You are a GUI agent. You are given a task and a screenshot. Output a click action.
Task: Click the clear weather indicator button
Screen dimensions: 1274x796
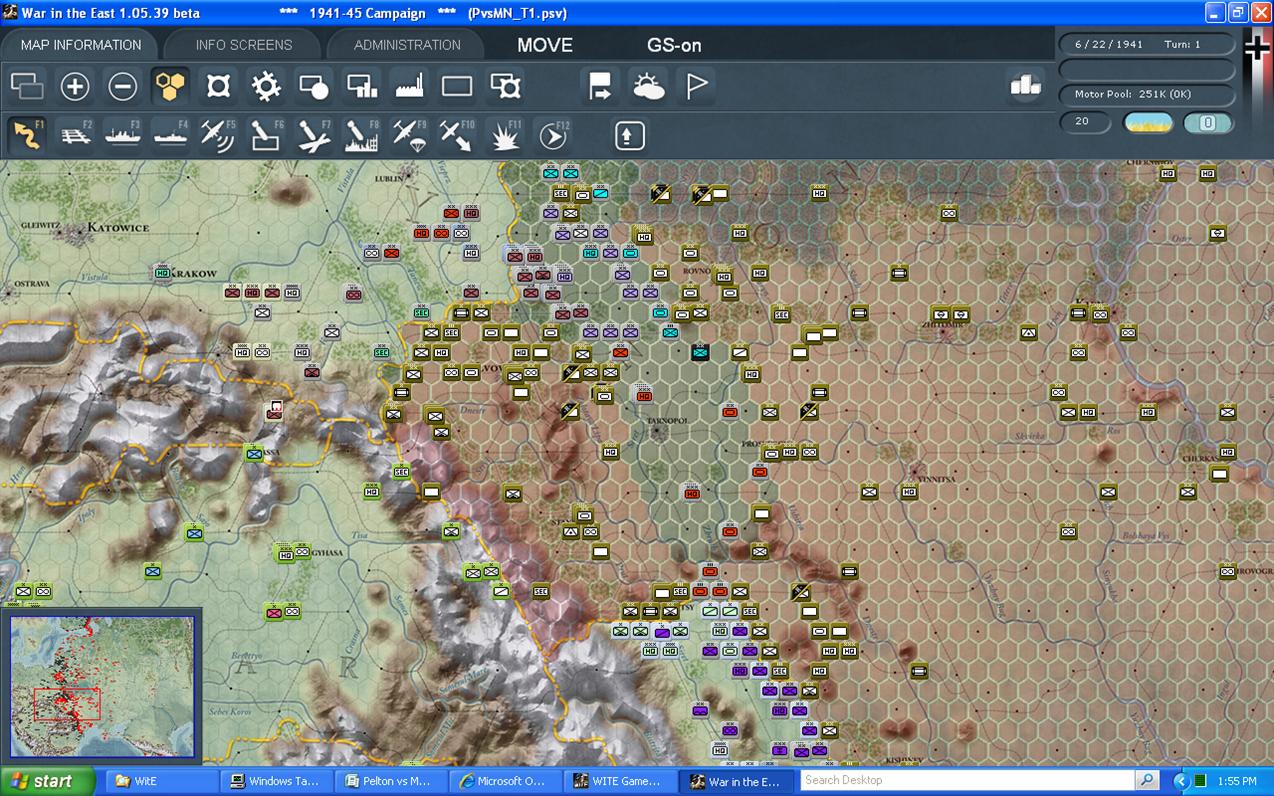point(1148,123)
